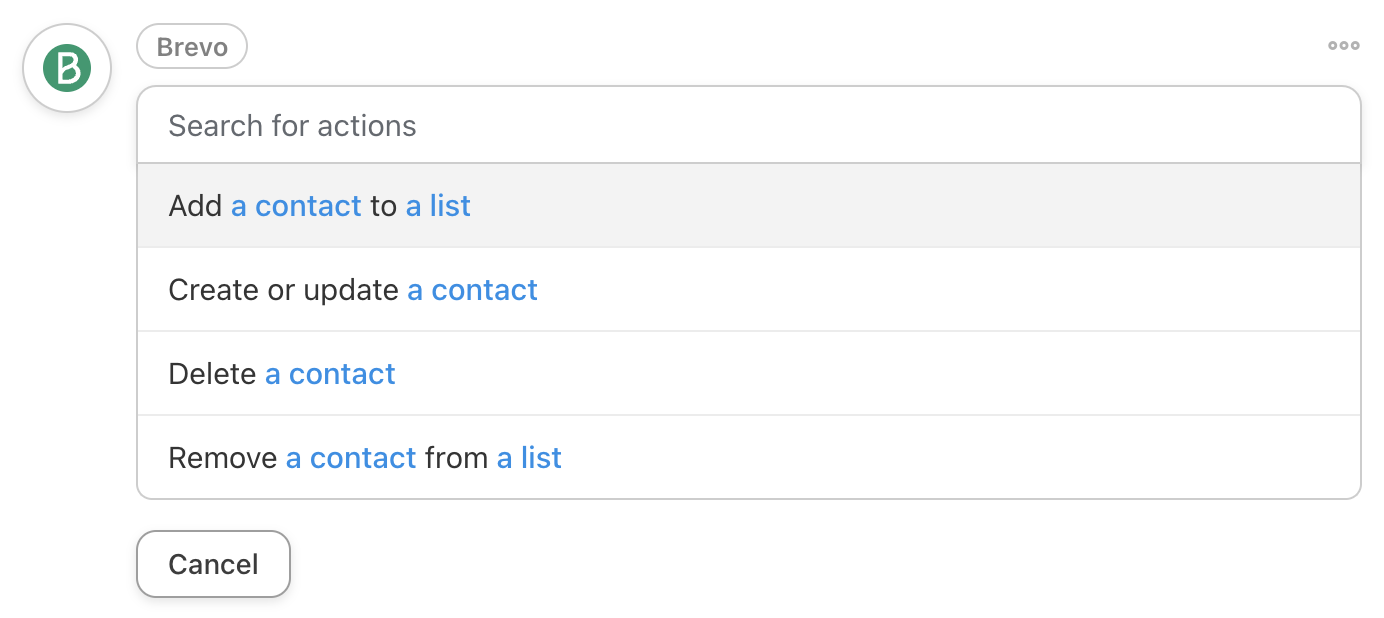Select Remove a contact from a list action
The width and height of the screenshot is (1384, 618).
pyautogui.click(x=749, y=458)
